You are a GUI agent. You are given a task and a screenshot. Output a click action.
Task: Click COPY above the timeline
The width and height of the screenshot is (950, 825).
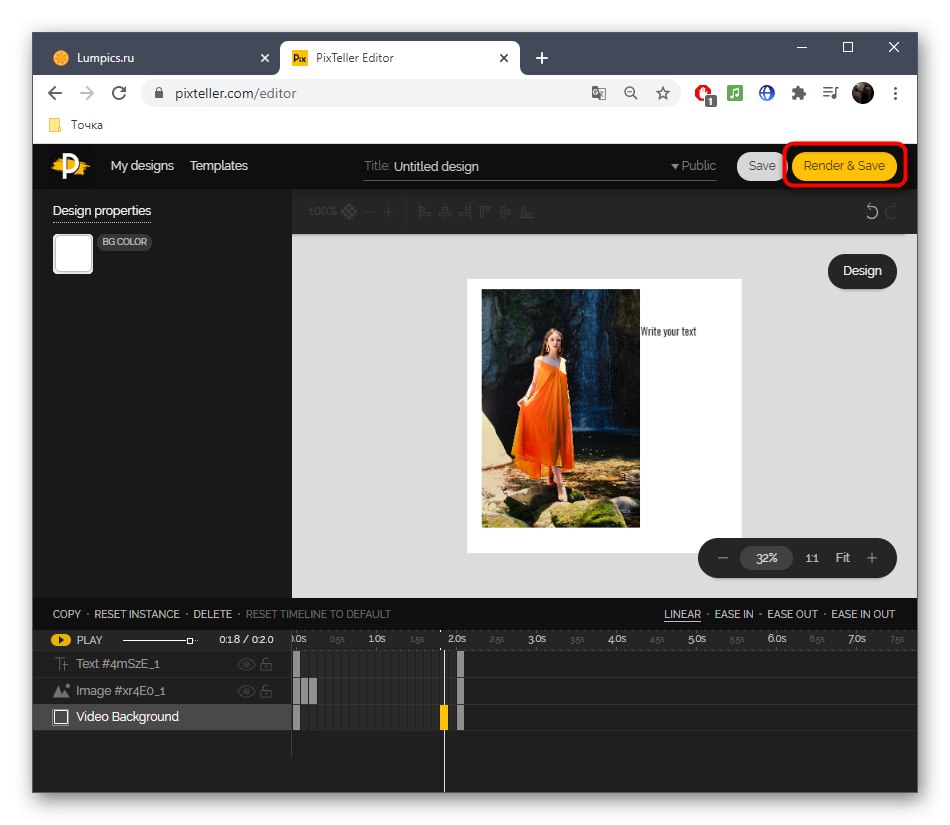click(66, 614)
